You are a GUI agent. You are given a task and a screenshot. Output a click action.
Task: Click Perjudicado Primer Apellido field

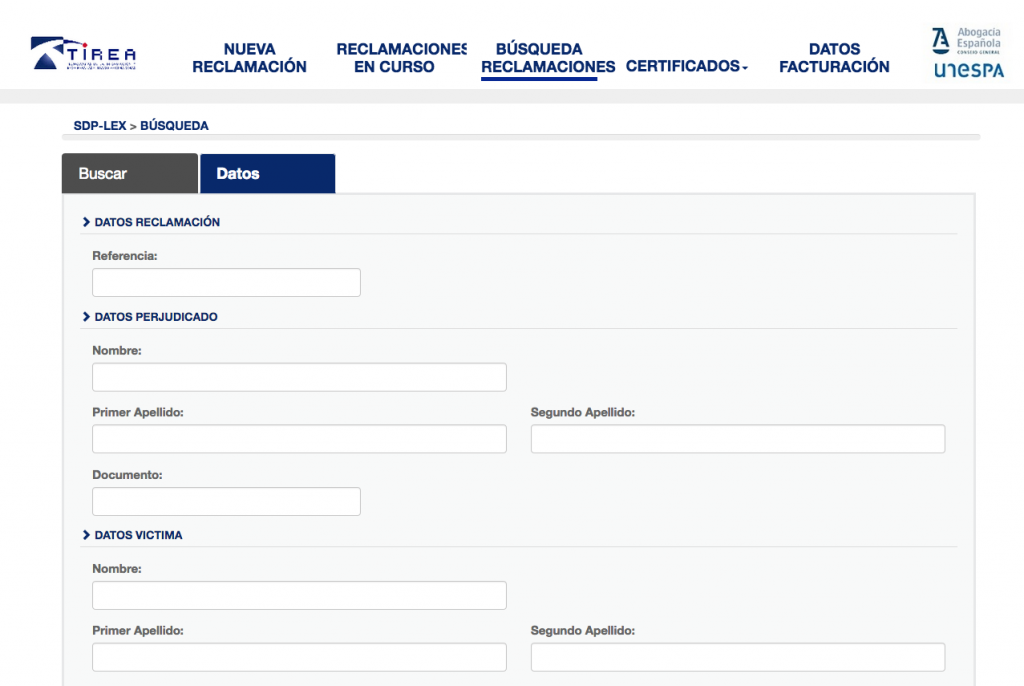(299, 439)
